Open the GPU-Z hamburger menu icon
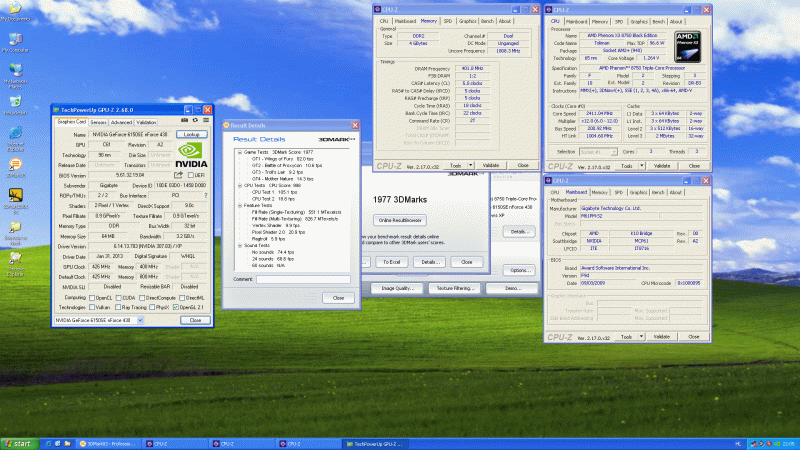The image size is (800, 450). point(206,120)
